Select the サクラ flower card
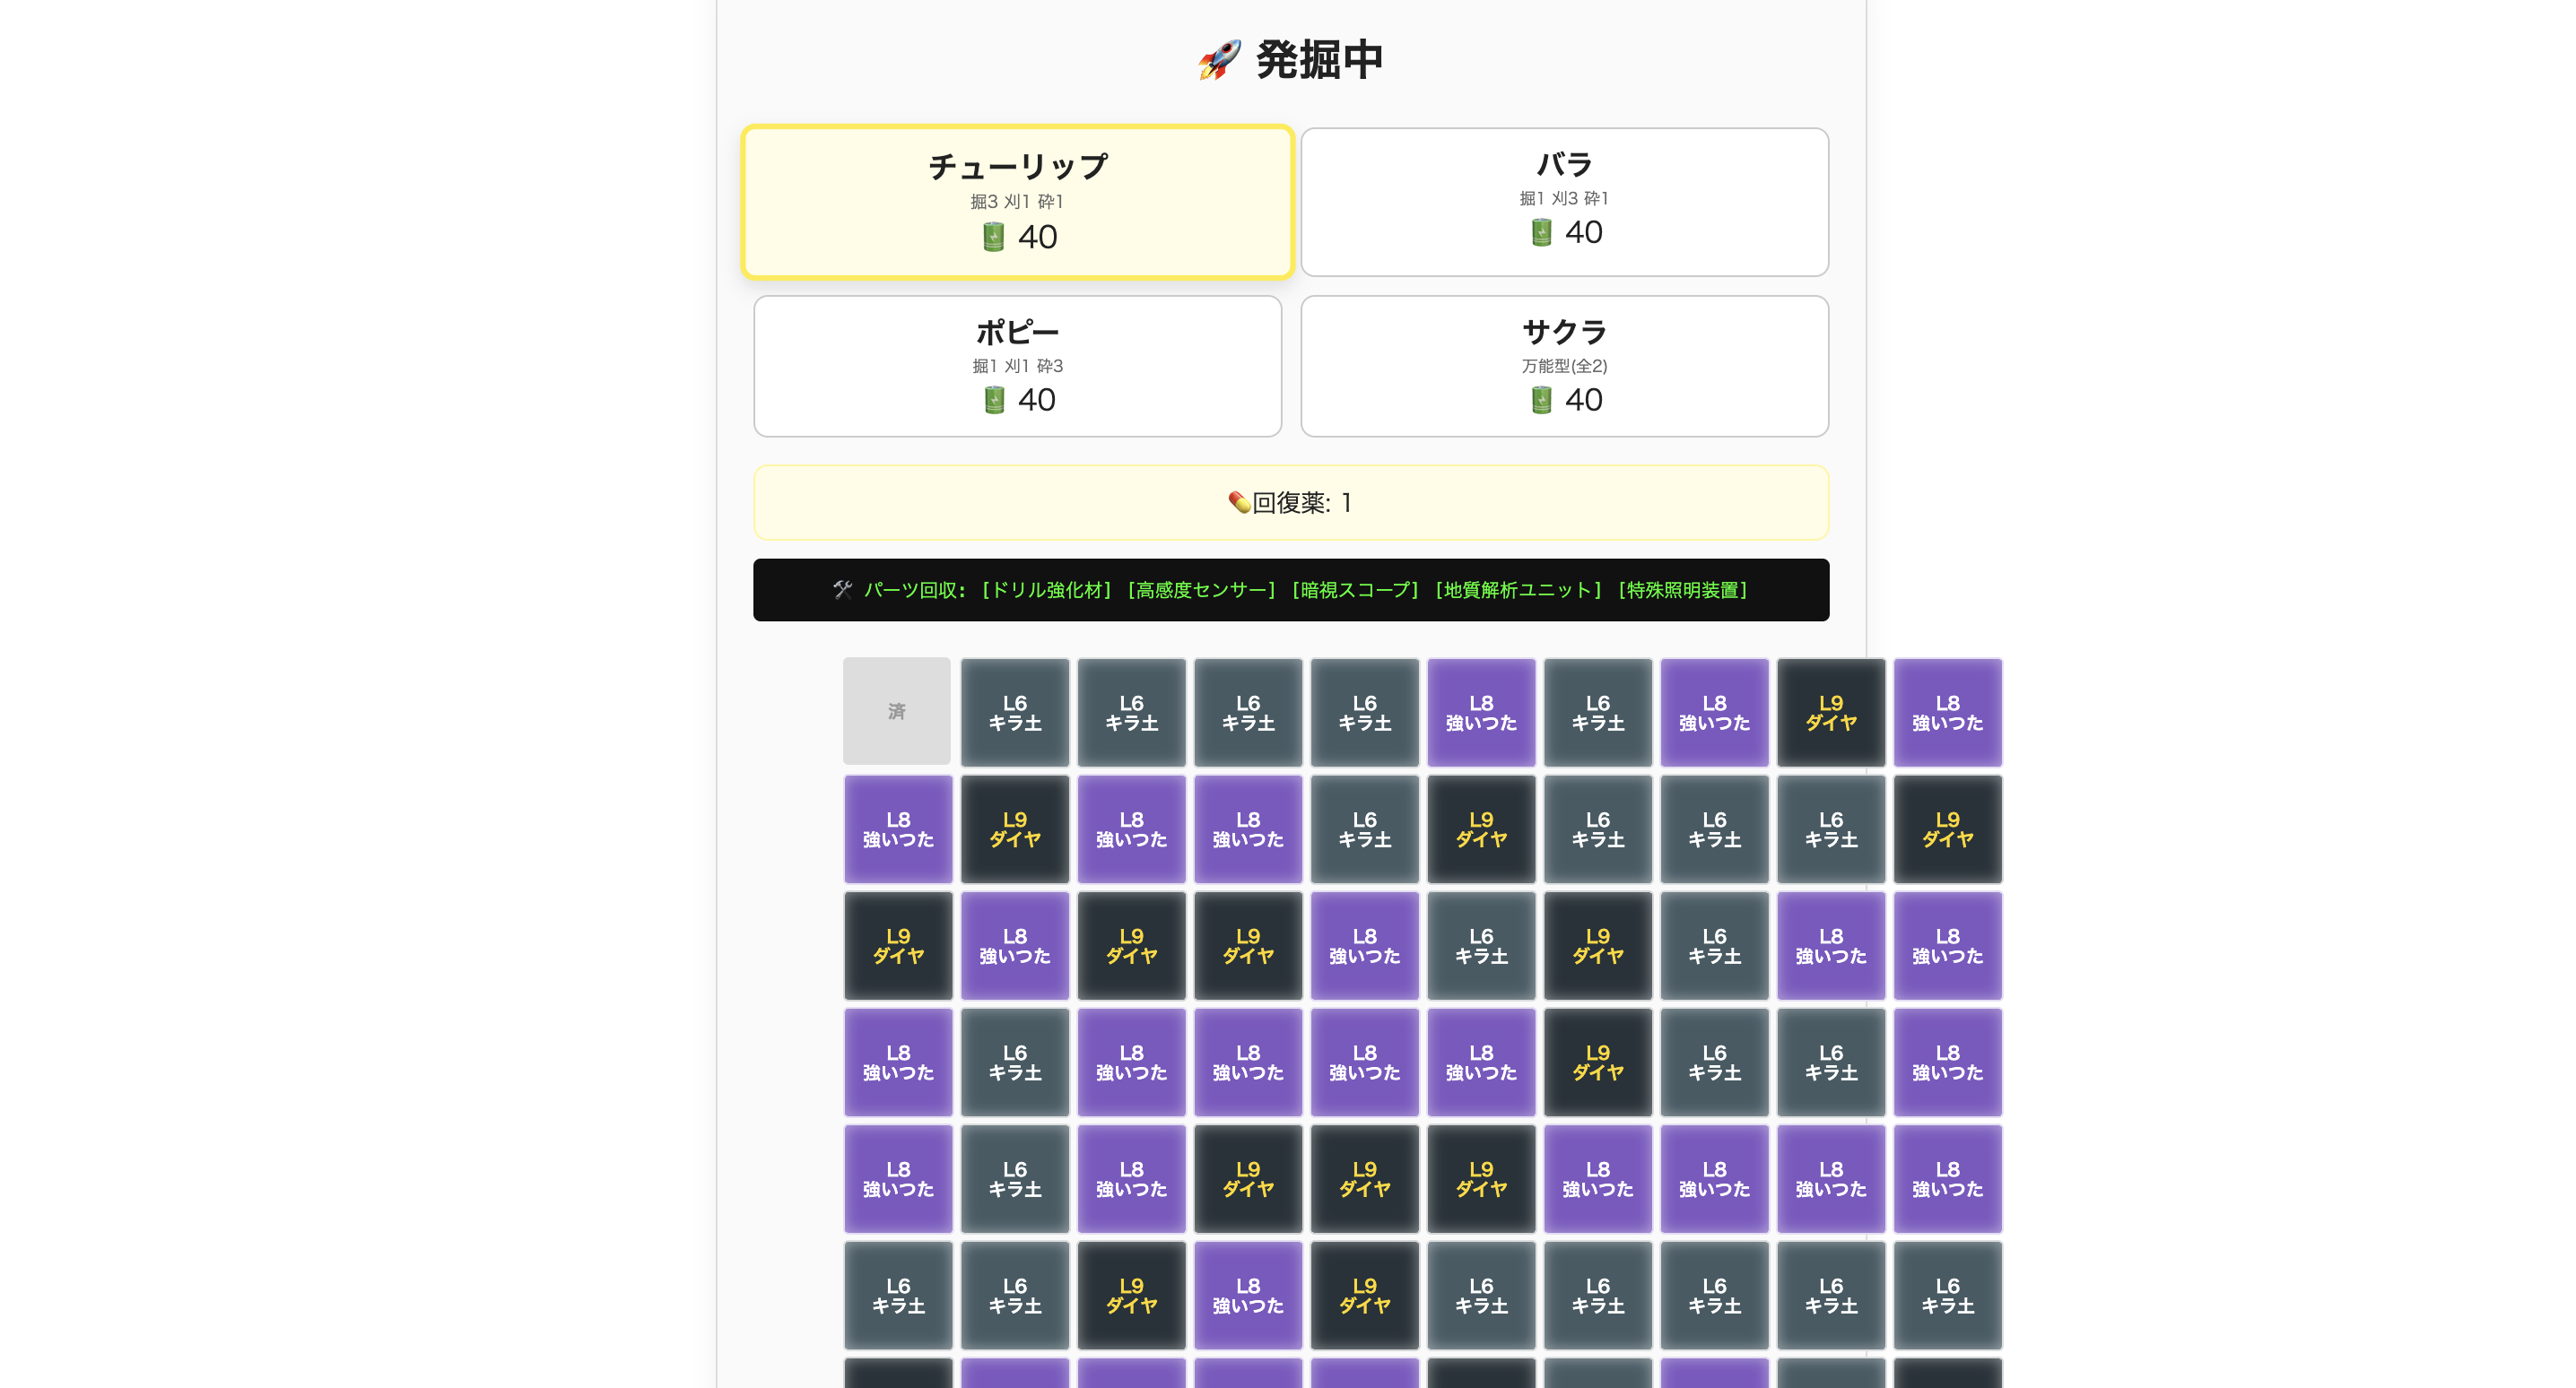 [1564, 365]
